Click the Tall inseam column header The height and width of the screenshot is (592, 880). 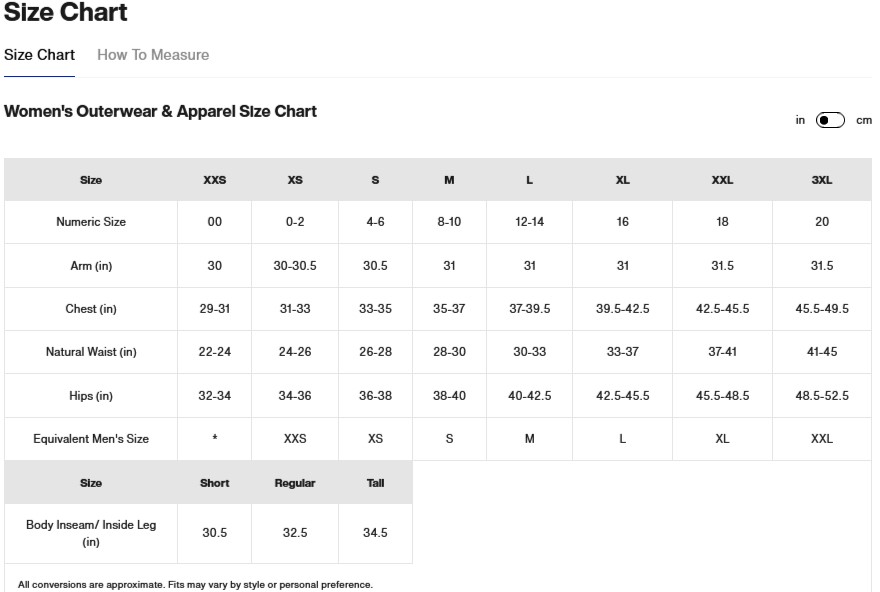point(375,483)
